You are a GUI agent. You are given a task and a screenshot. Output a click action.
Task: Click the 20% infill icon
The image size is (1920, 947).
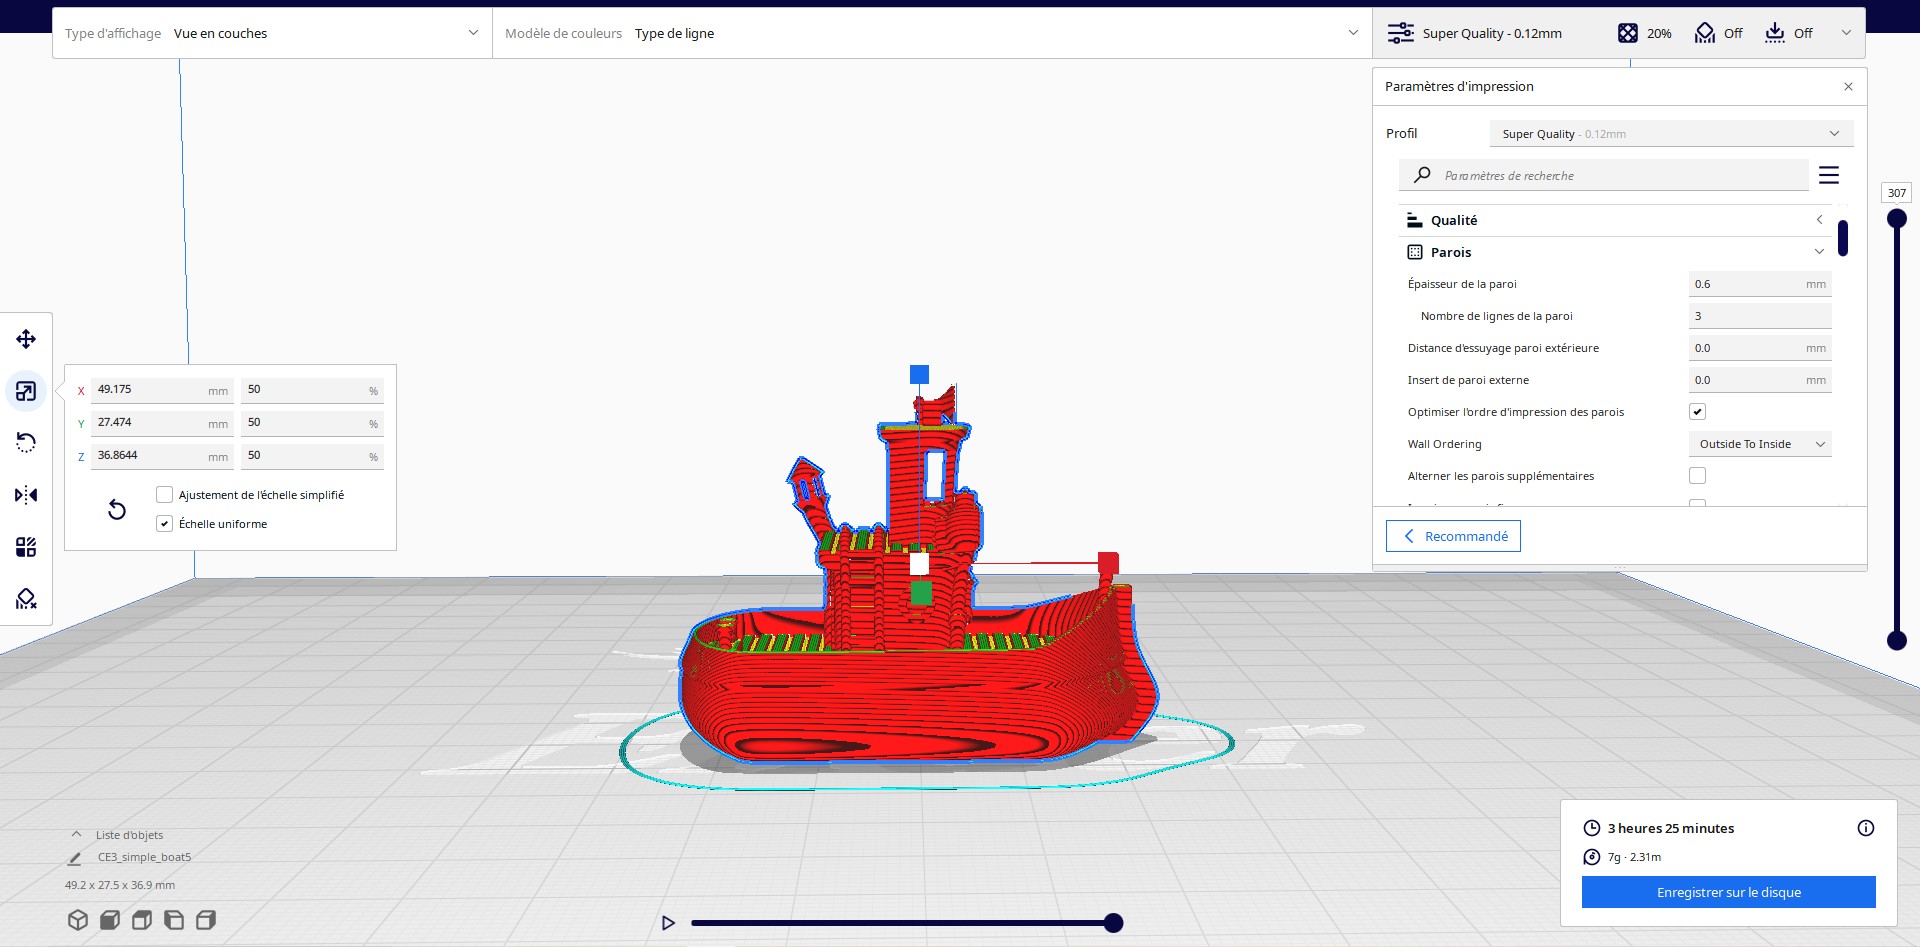(x=1628, y=33)
